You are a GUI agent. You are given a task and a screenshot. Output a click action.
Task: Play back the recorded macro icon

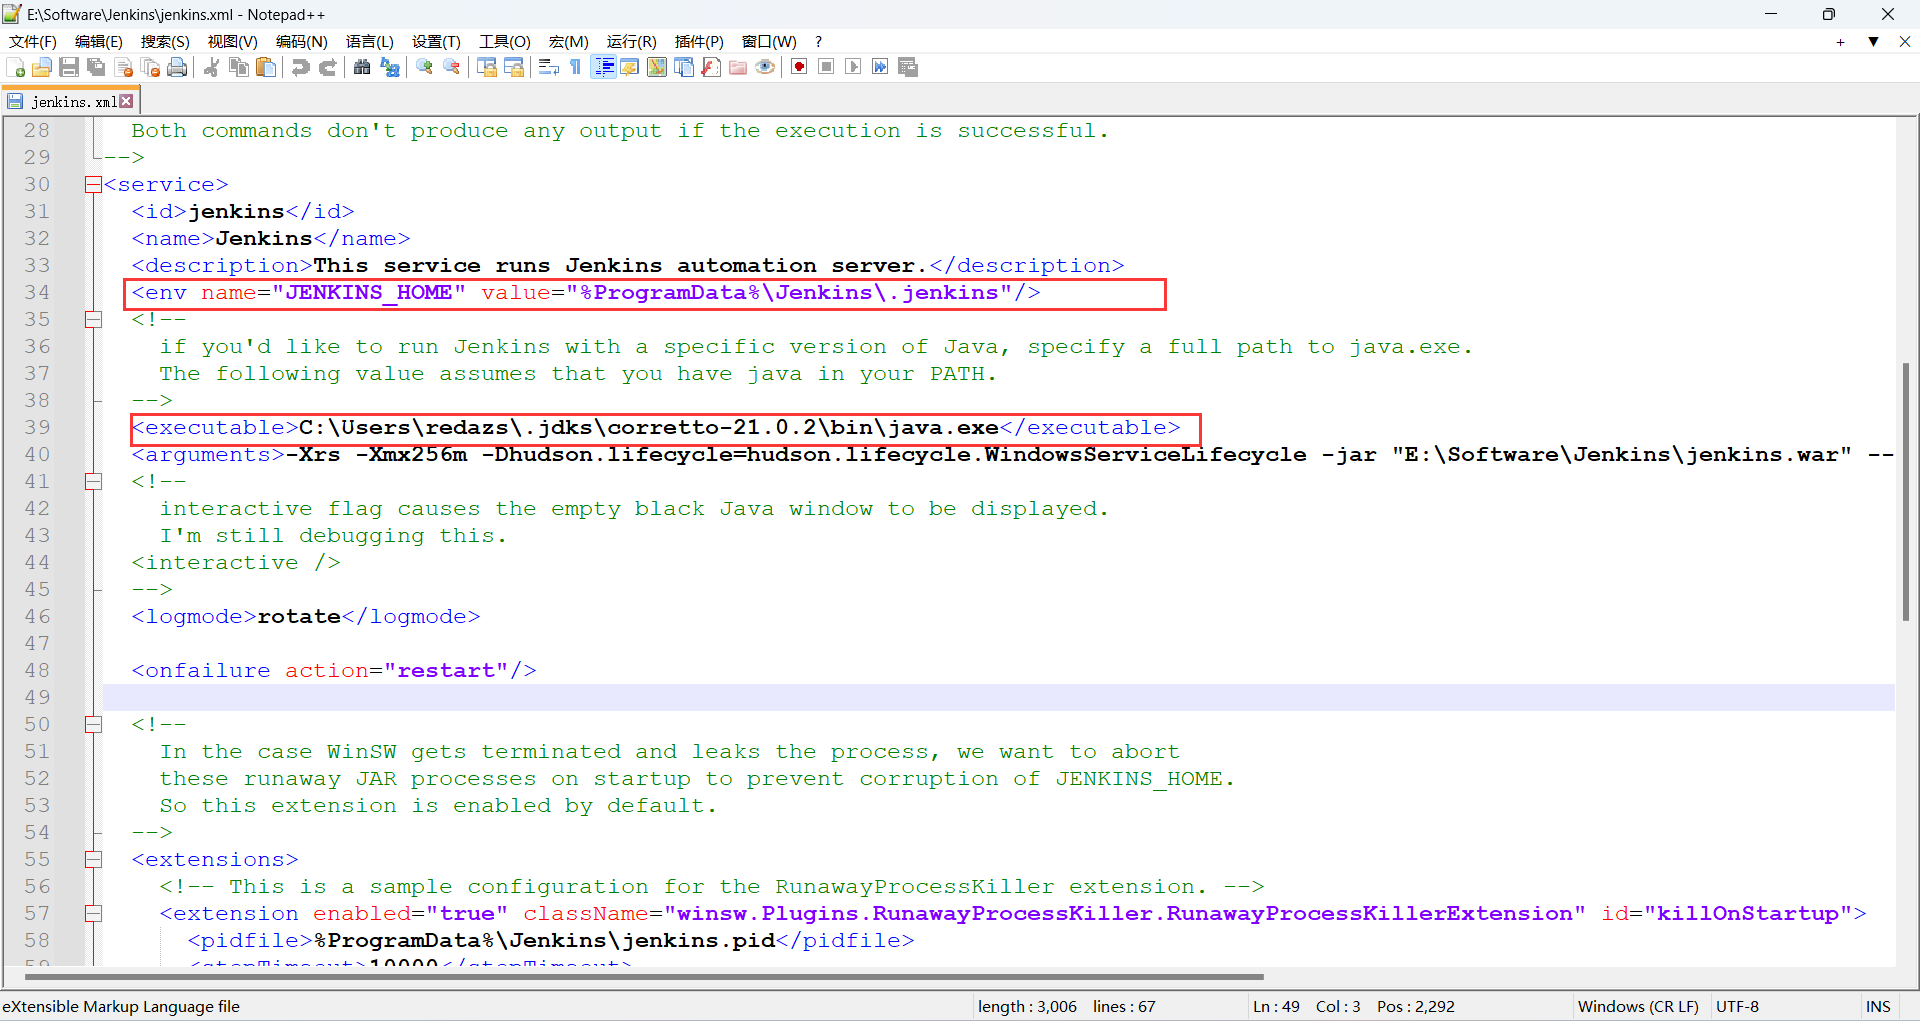pyautogui.click(x=853, y=67)
